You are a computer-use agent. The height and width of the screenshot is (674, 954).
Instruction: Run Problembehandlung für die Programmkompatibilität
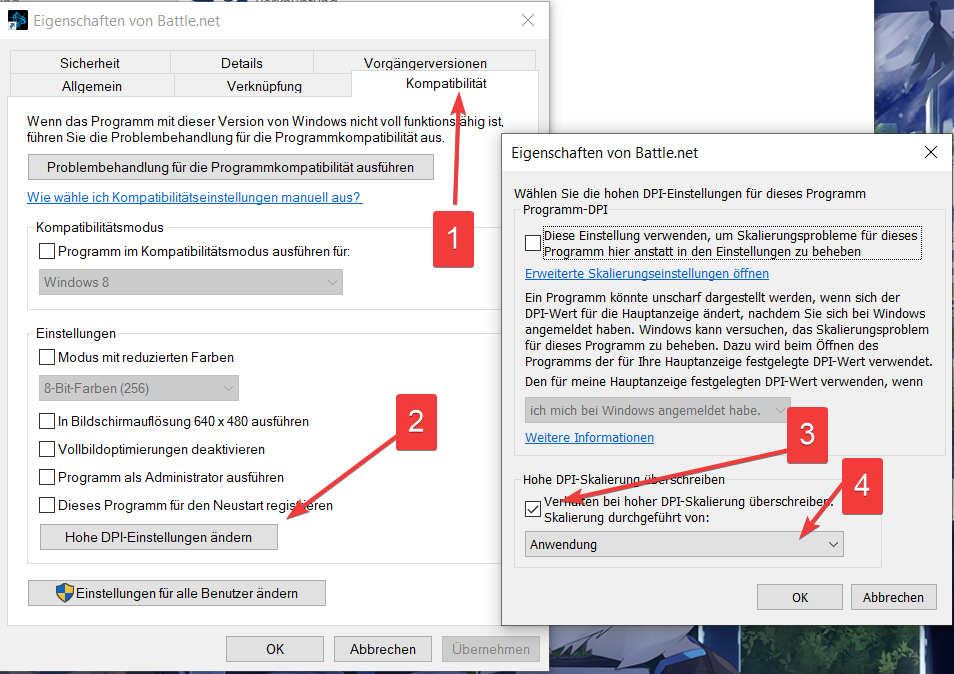coord(231,167)
